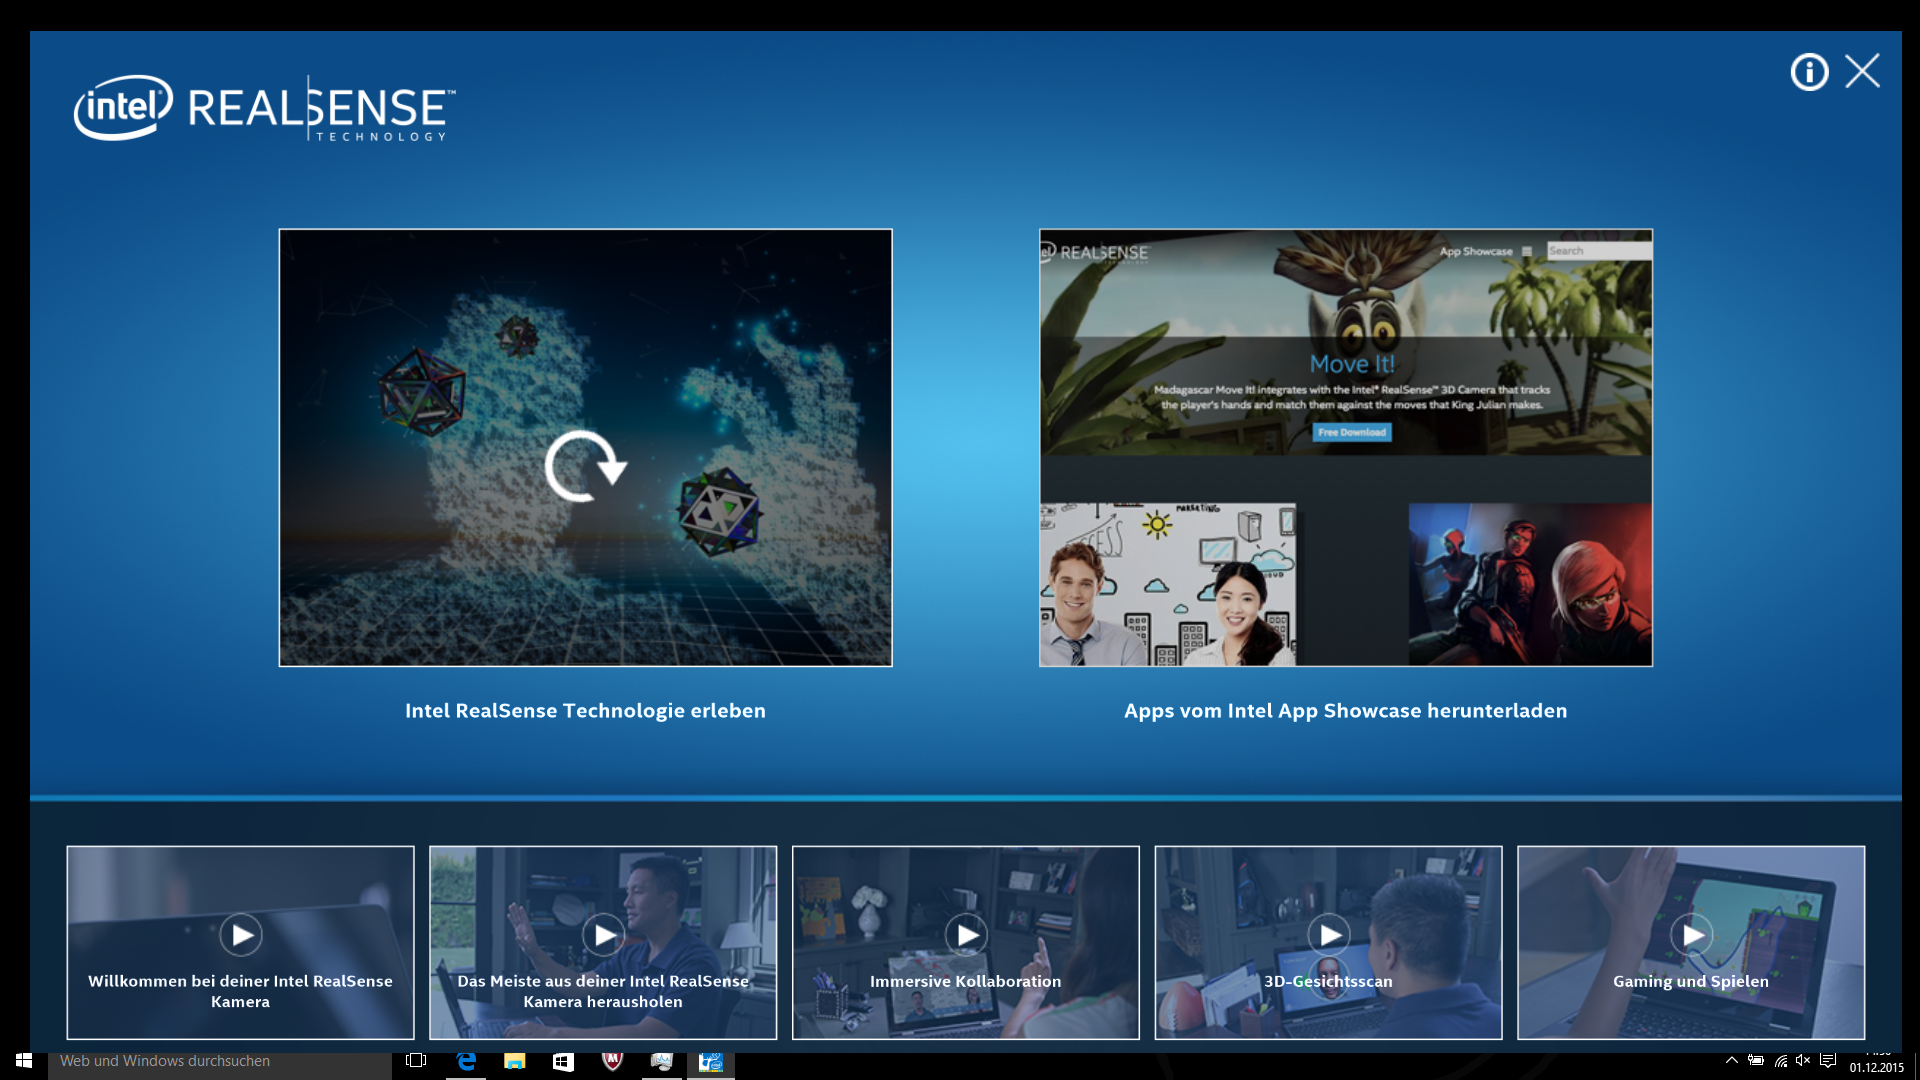Open the Windows Start menu

tap(24, 1061)
